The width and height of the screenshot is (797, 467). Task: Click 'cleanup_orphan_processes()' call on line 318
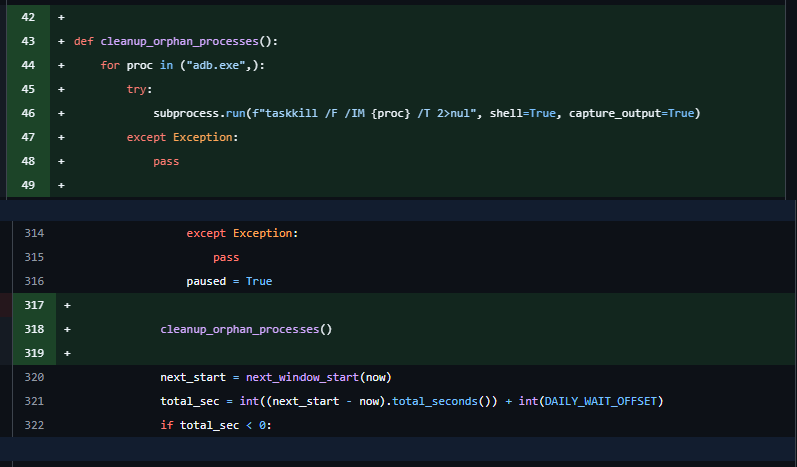click(x=246, y=329)
